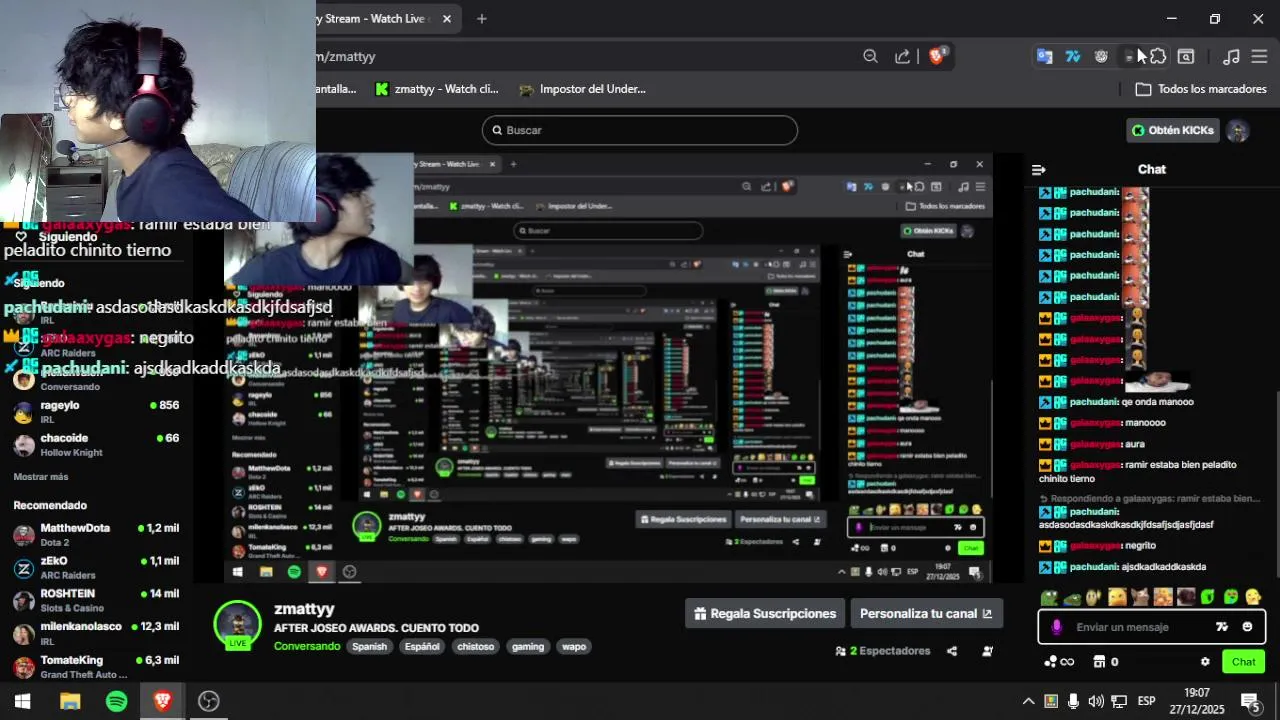Select the cat face emote in quick bar
This screenshot has width=1280, height=720.
(x=1140, y=597)
